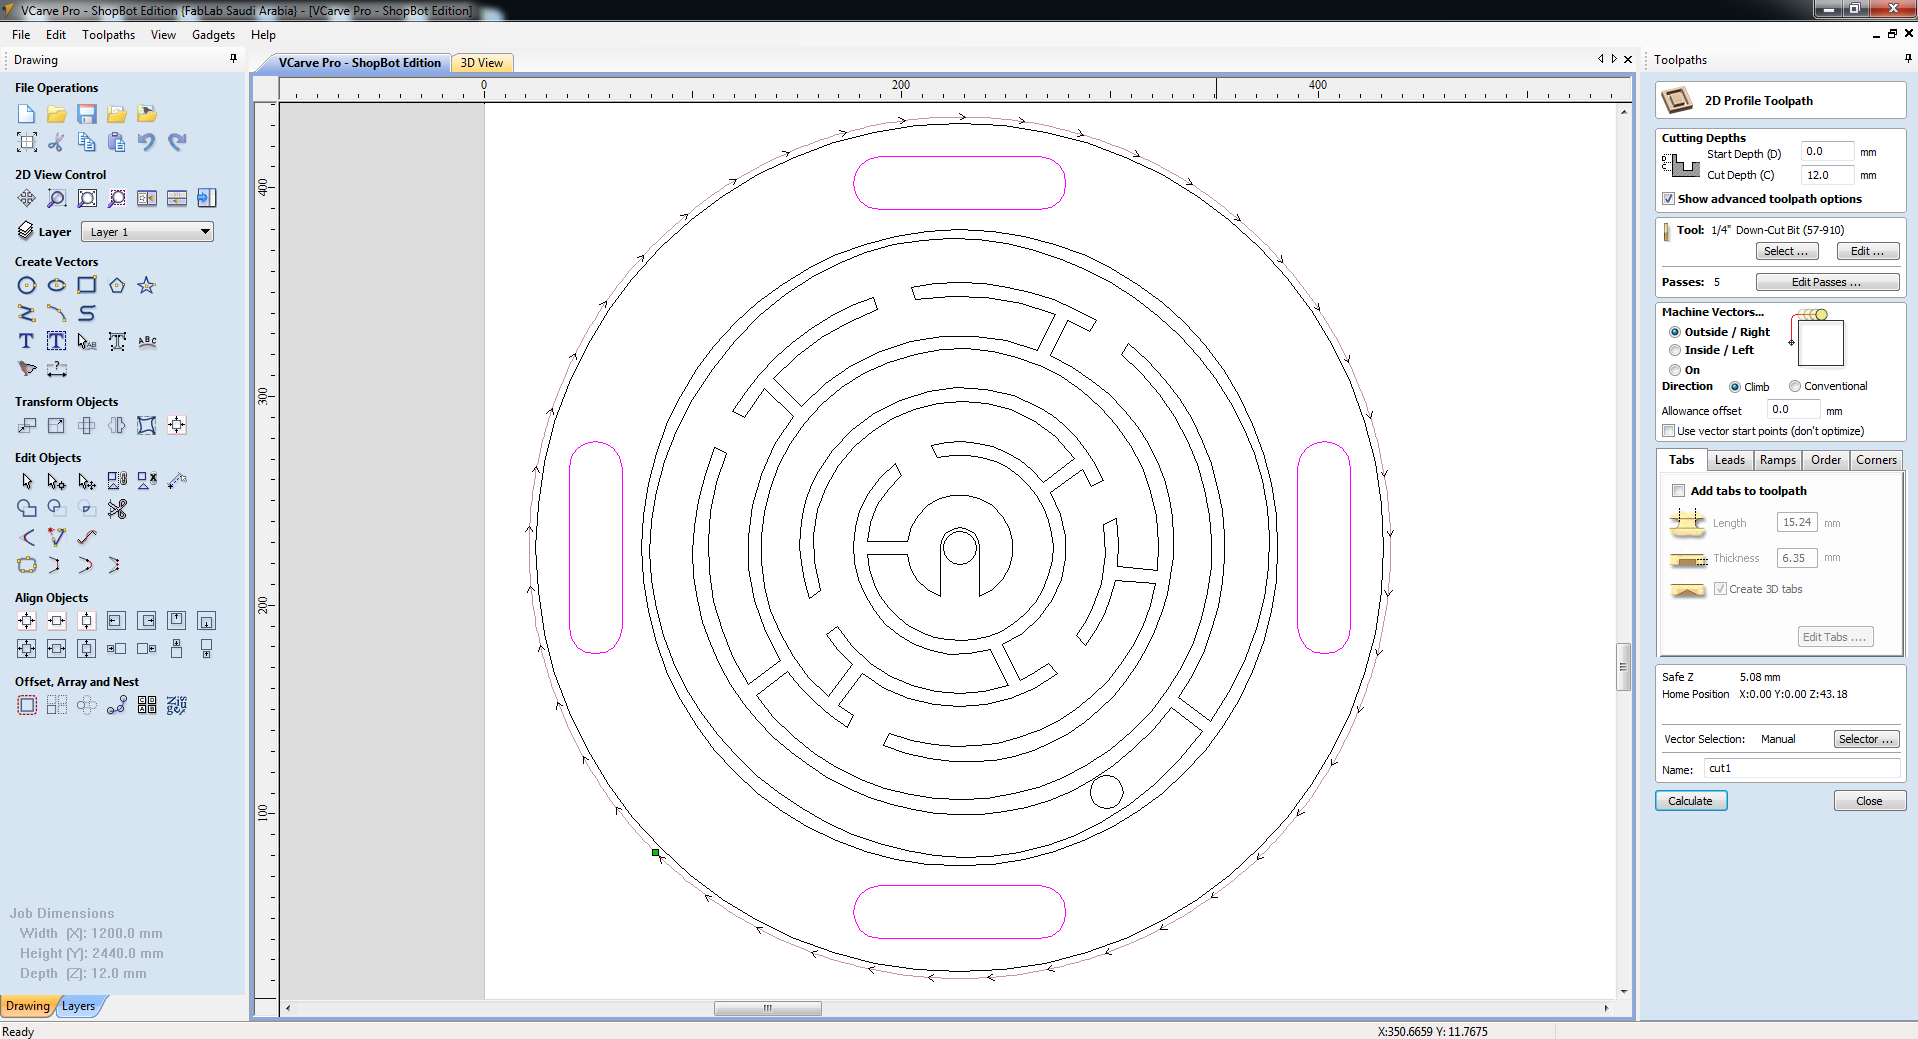Open the Toolpaths menu
Viewport: 1918px width, 1039px height.
108,35
